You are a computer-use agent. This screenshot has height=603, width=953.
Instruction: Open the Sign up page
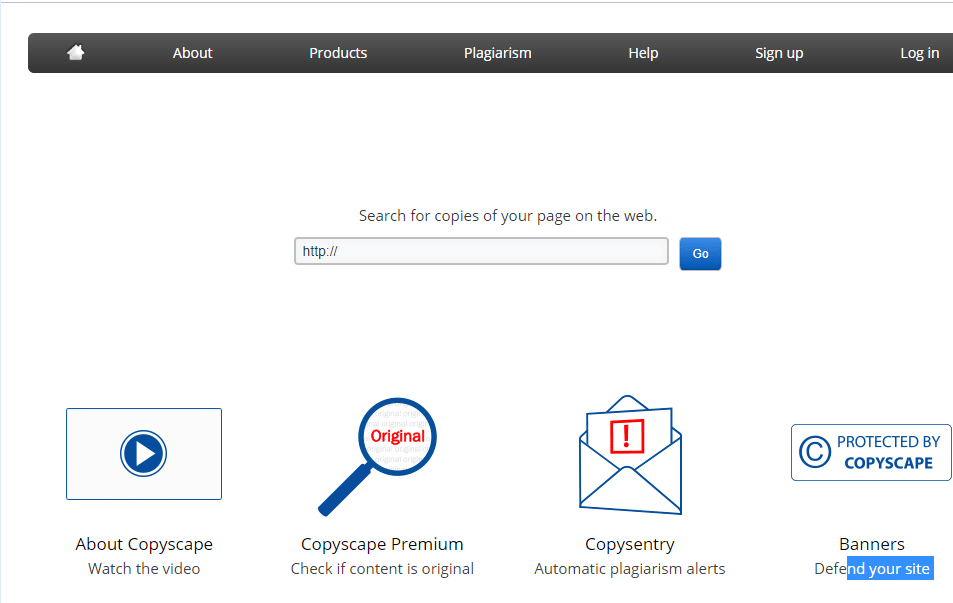click(779, 53)
